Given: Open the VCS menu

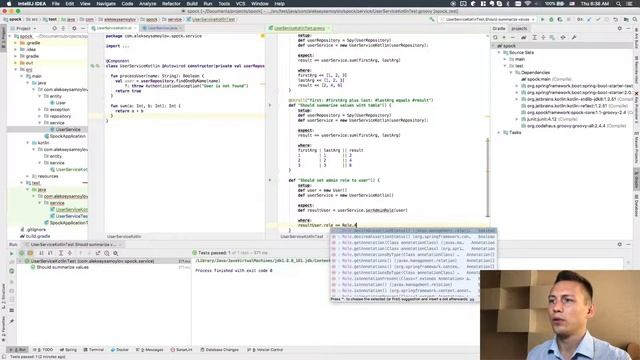Looking at the screenshot, I should [x=241, y=4].
